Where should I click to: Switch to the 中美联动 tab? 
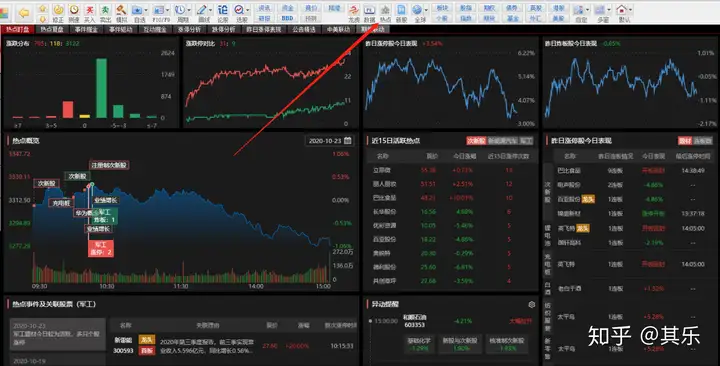pos(338,29)
